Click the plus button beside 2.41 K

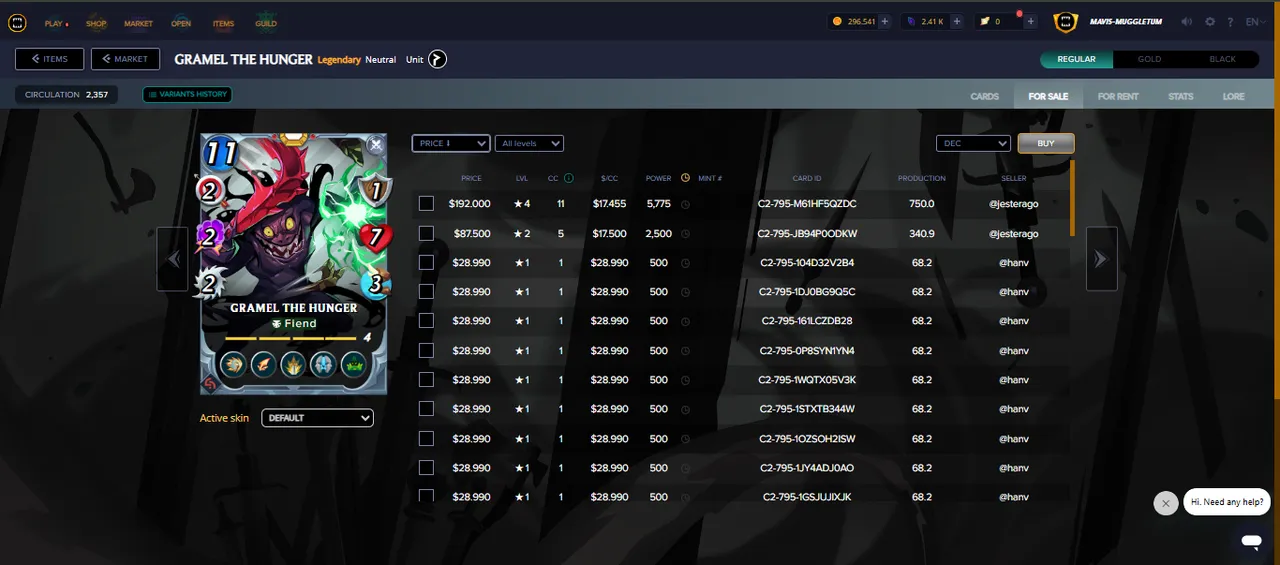tap(956, 21)
